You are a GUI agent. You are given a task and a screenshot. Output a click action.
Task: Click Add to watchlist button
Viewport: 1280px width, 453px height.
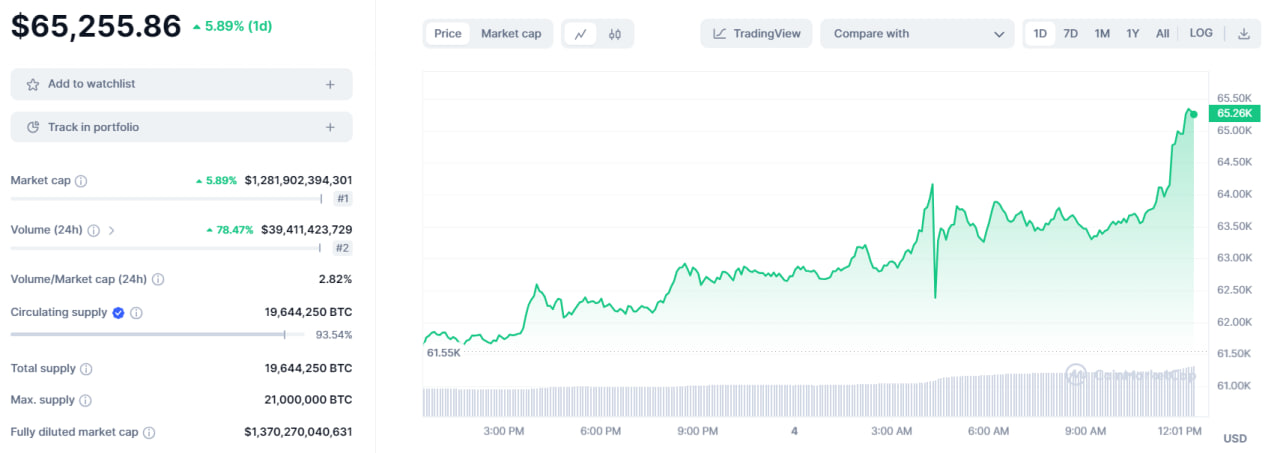(181, 84)
